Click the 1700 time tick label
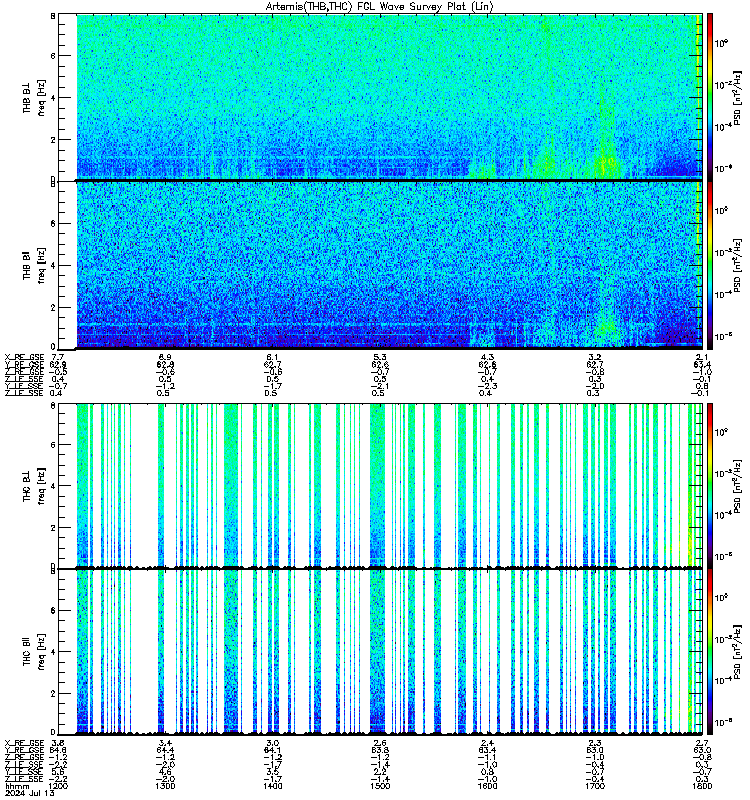 (594, 786)
